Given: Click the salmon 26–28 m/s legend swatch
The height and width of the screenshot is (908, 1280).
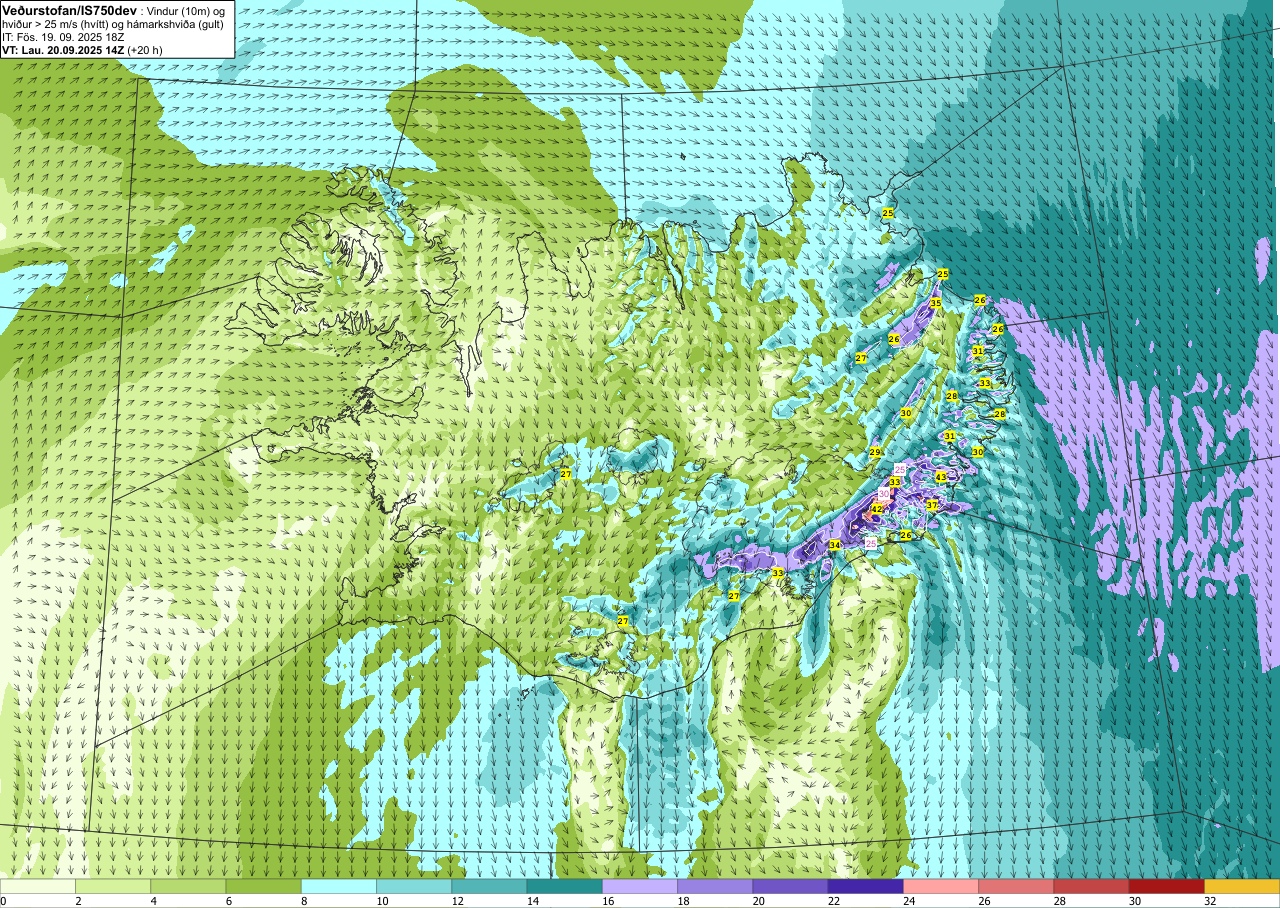Looking at the screenshot, I should (1016, 886).
